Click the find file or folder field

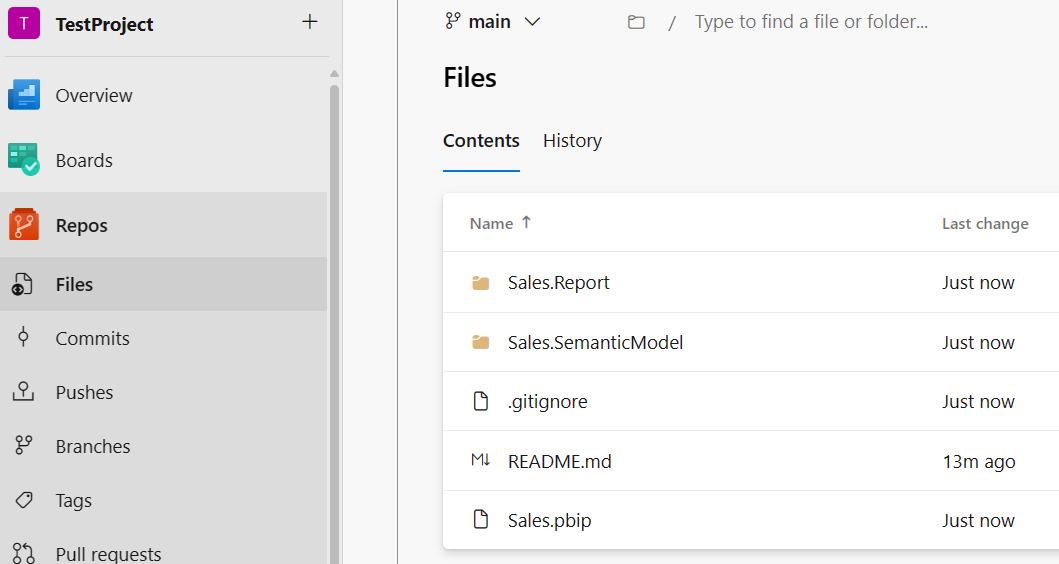[810, 22]
